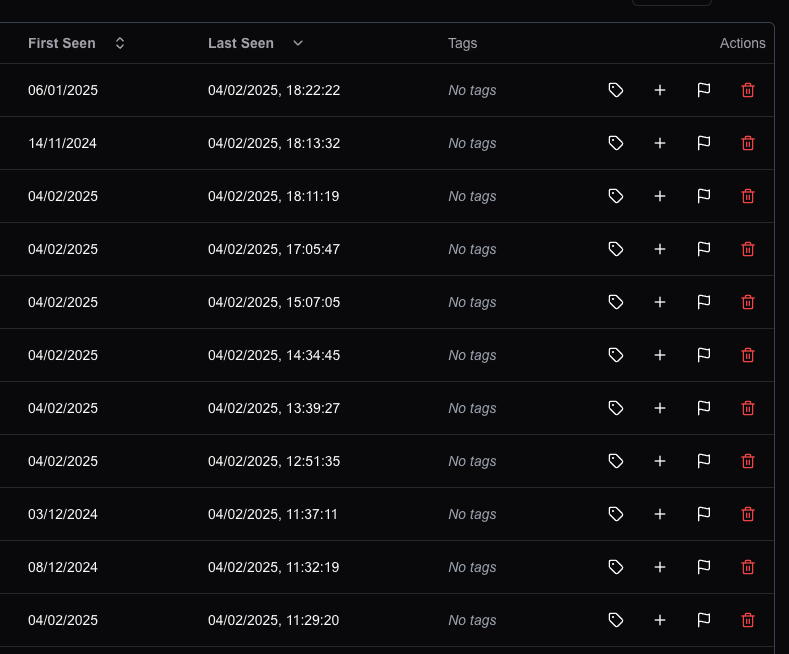Click No tags in the 18:13:32 row
789x654 pixels.
click(x=472, y=143)
